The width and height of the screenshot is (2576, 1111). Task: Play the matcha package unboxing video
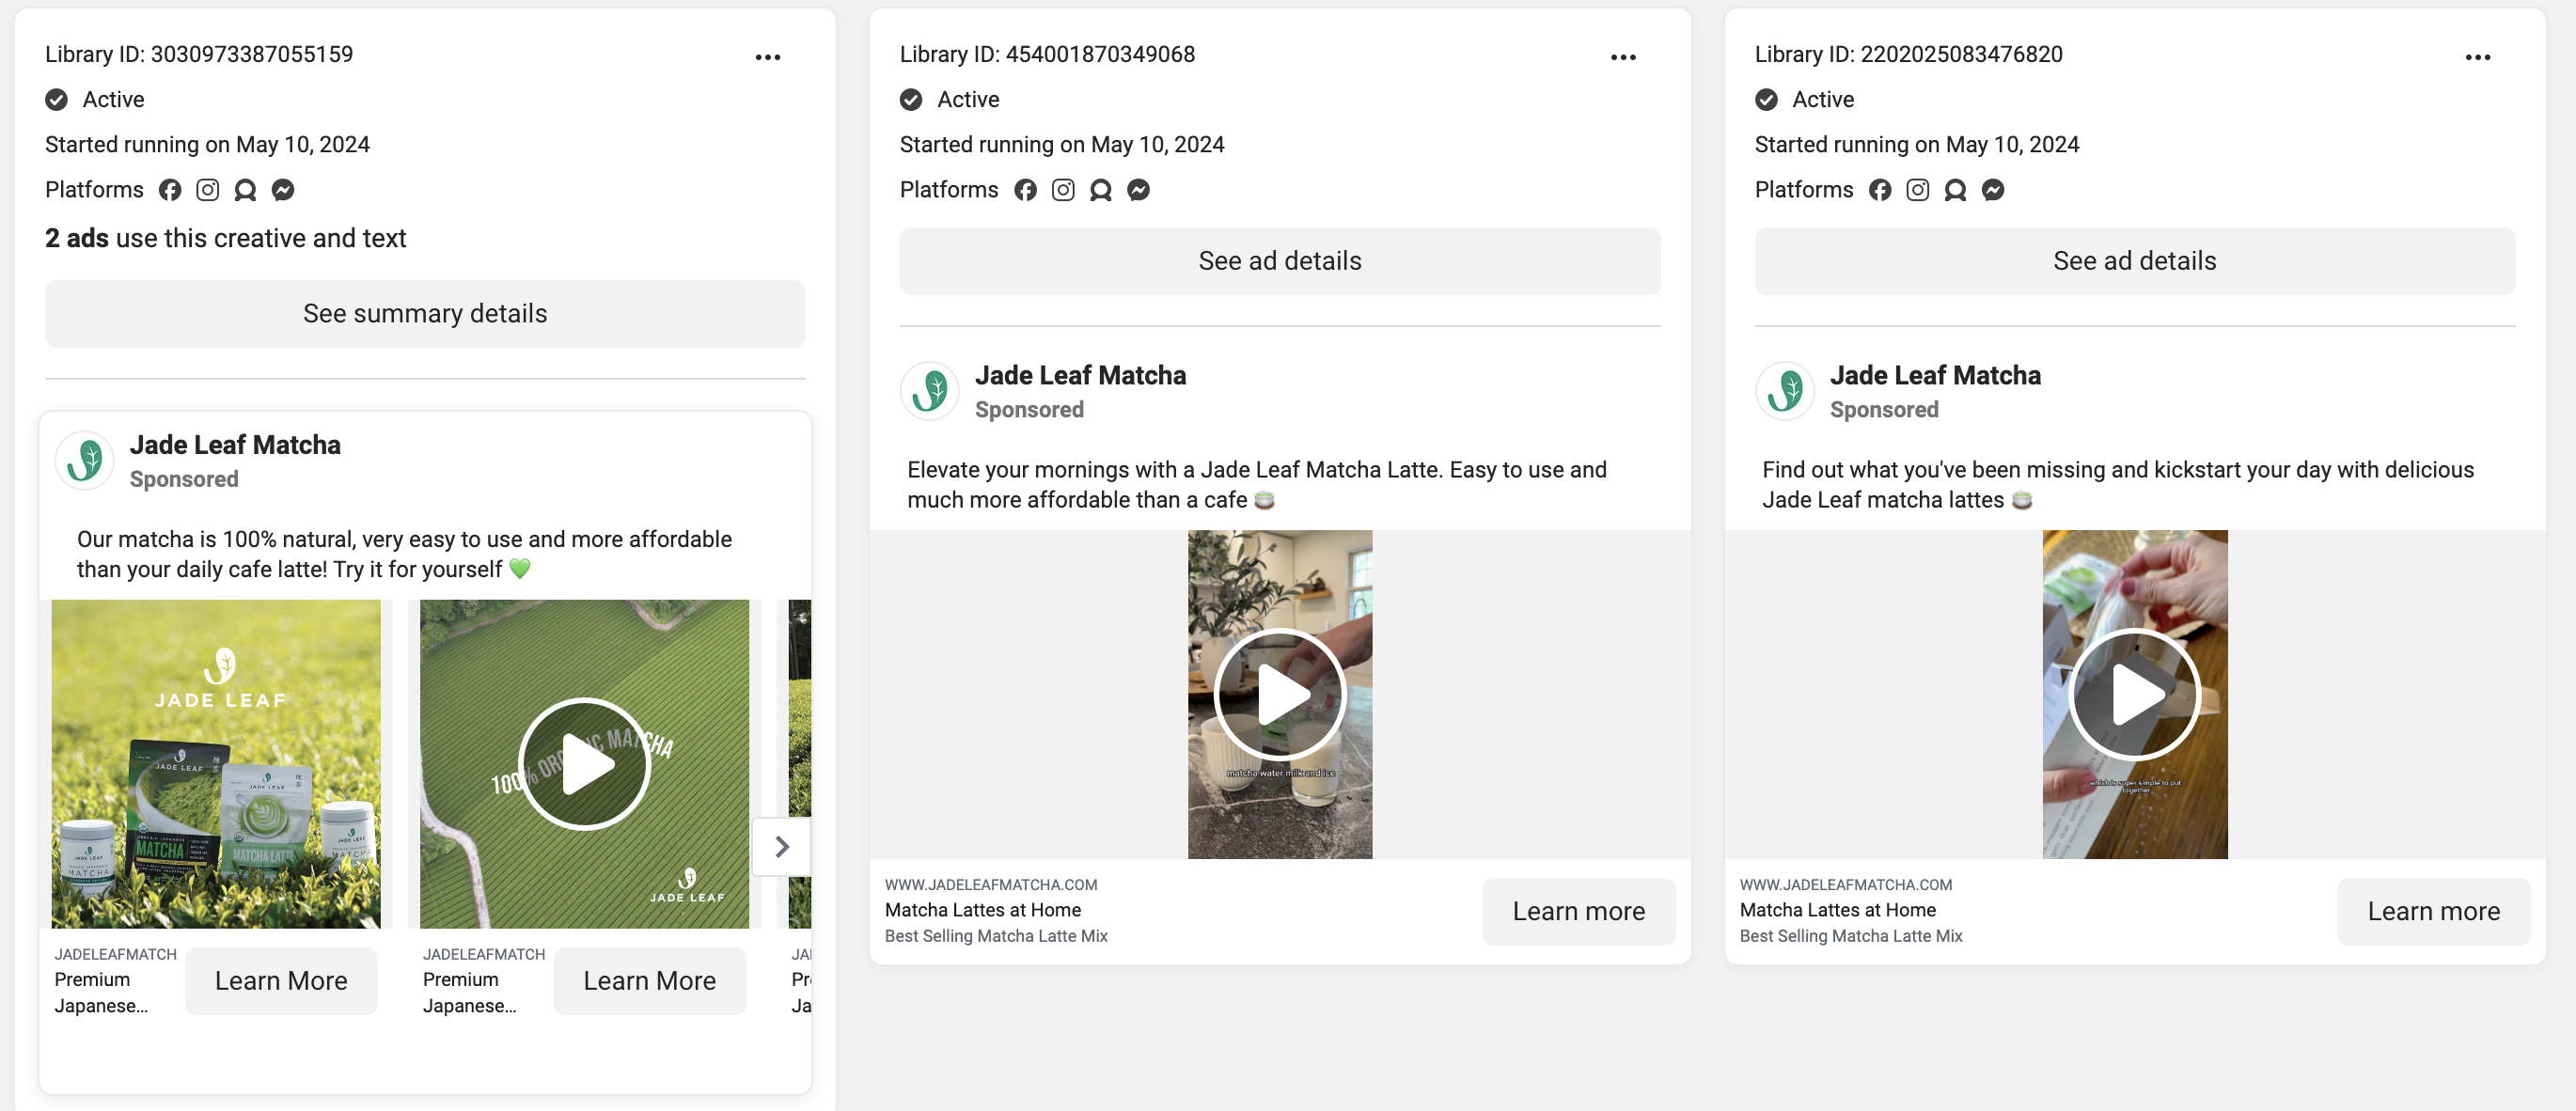2134,694
